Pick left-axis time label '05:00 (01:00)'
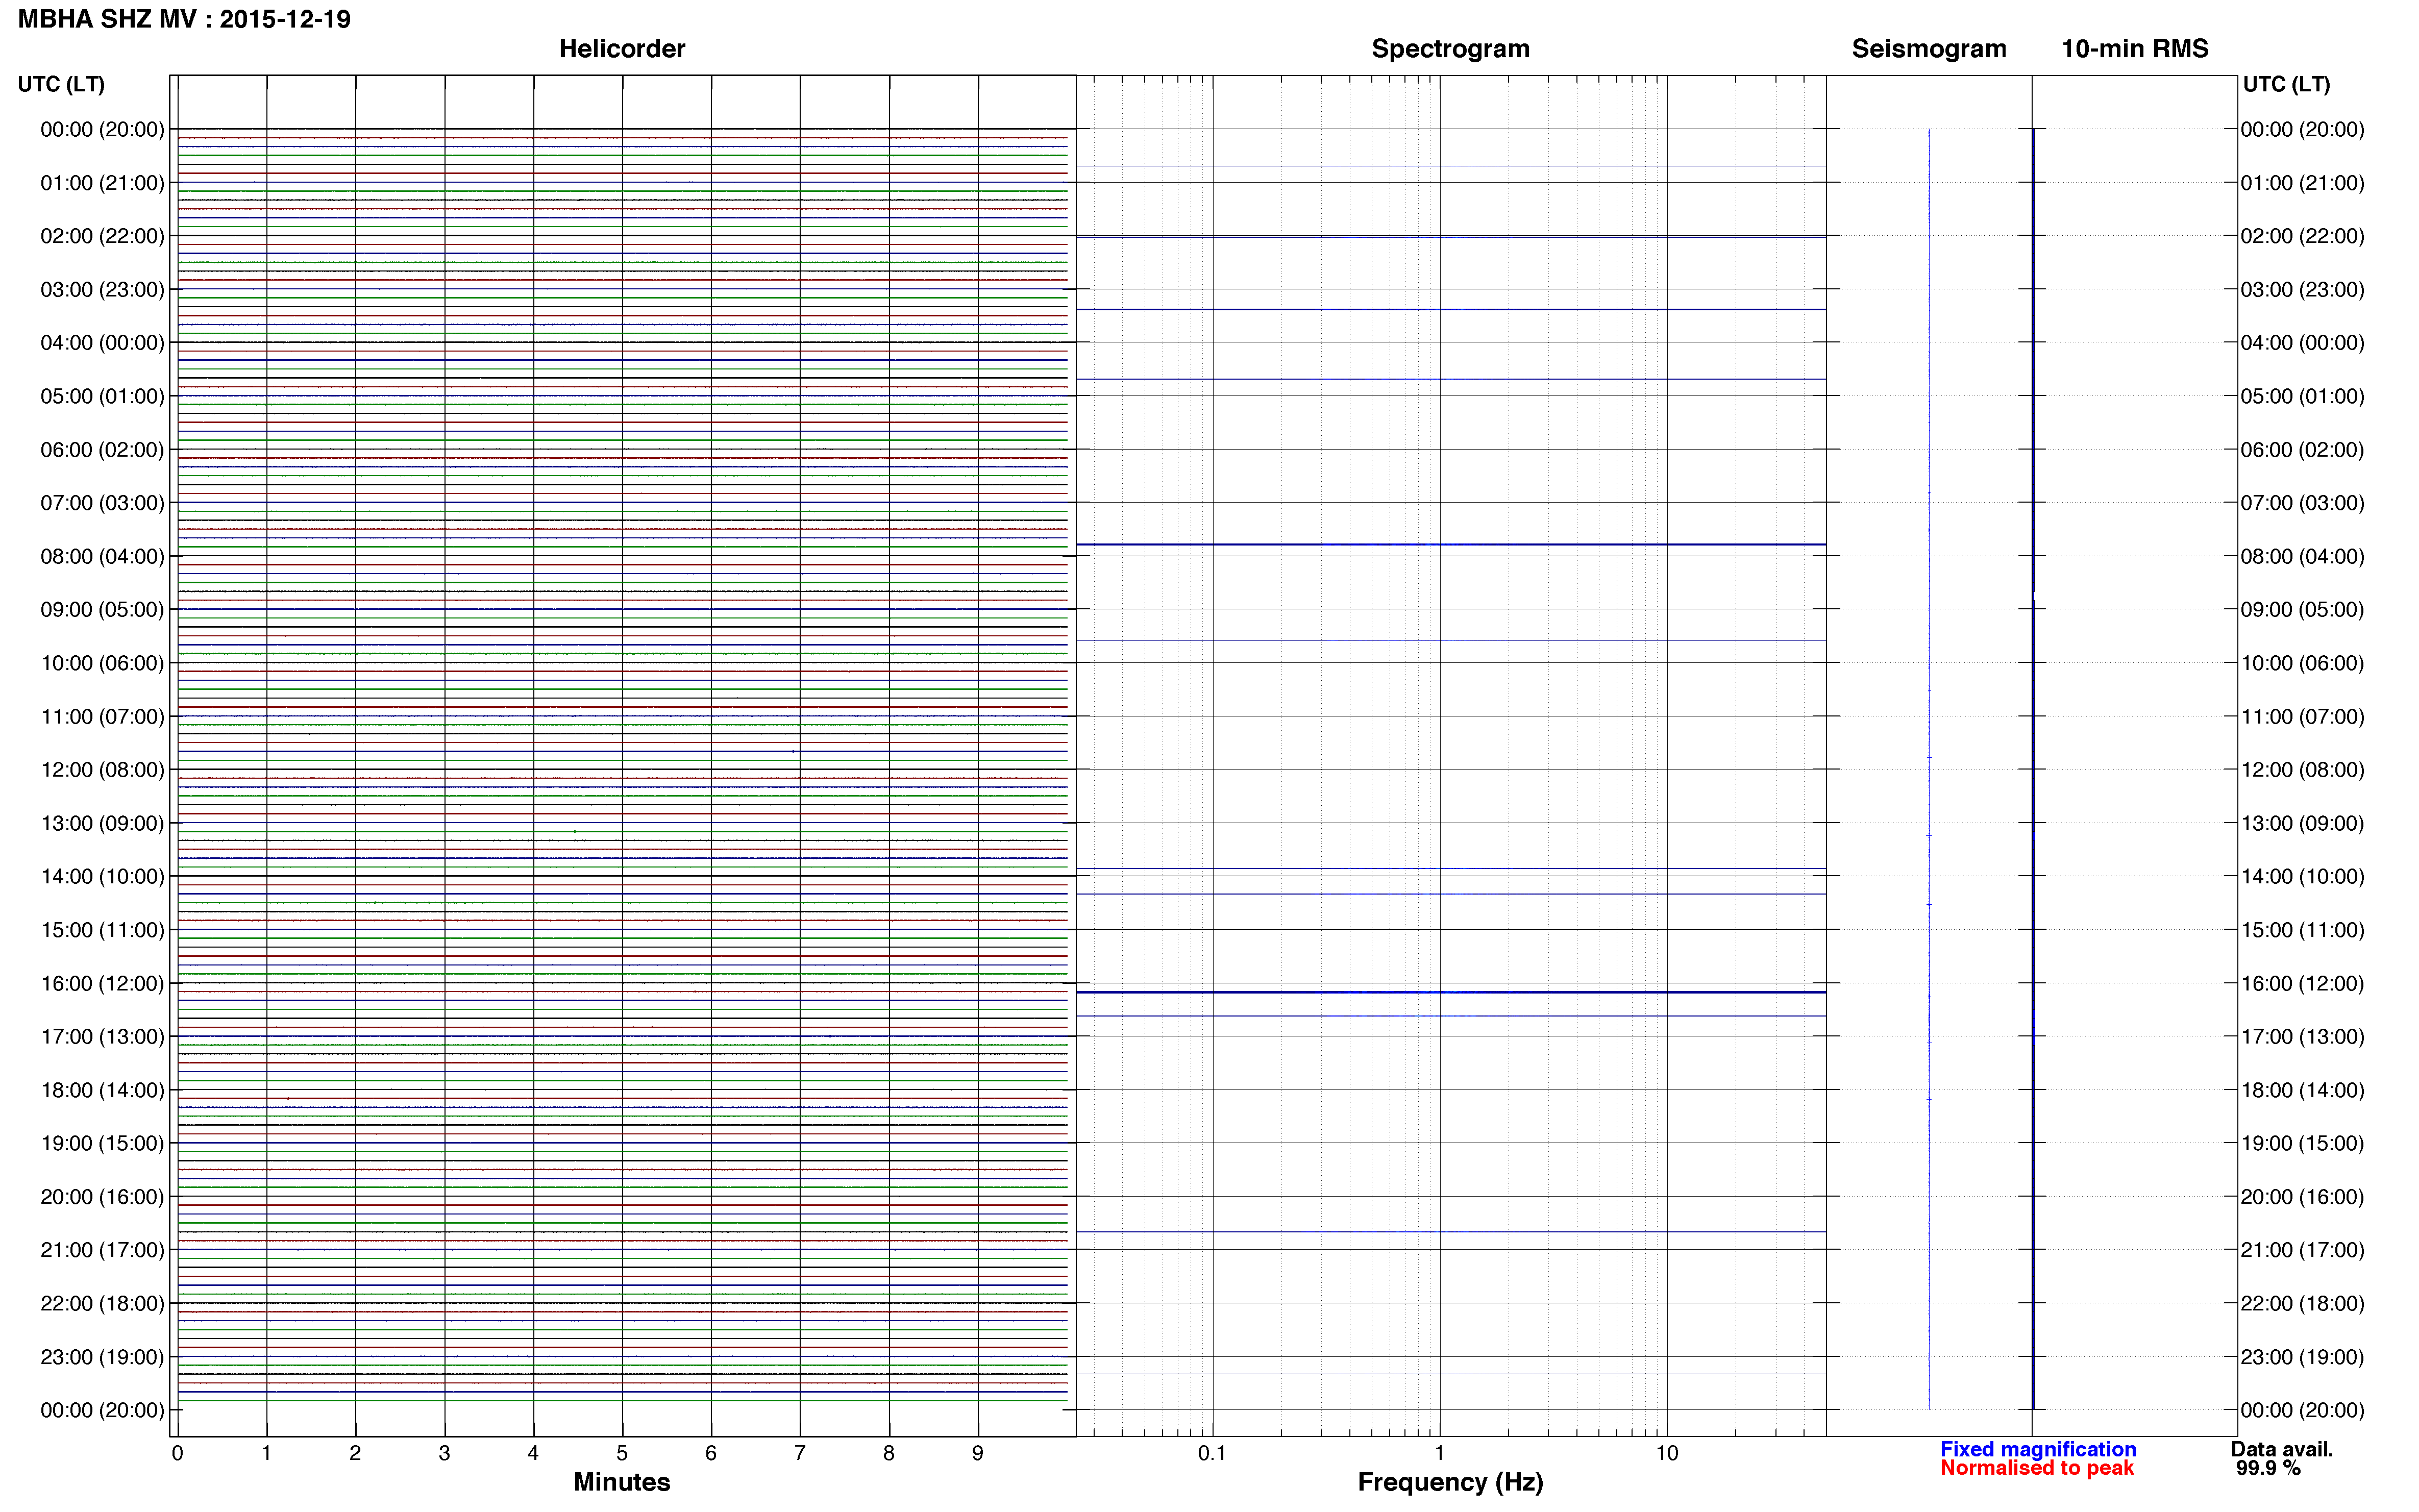Image resolution: width=2419 pixels, height=1512 pixels. point(102,396)
